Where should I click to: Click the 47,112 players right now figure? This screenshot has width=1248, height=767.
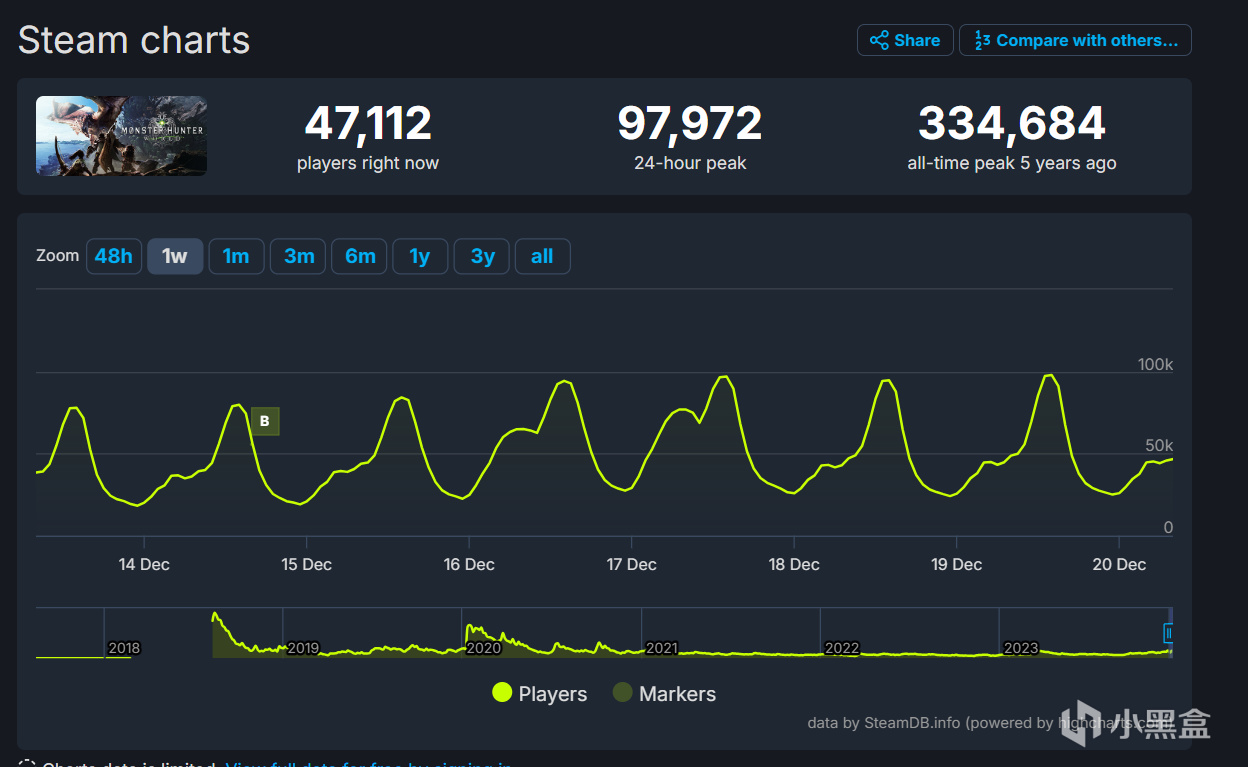(368, 124)
